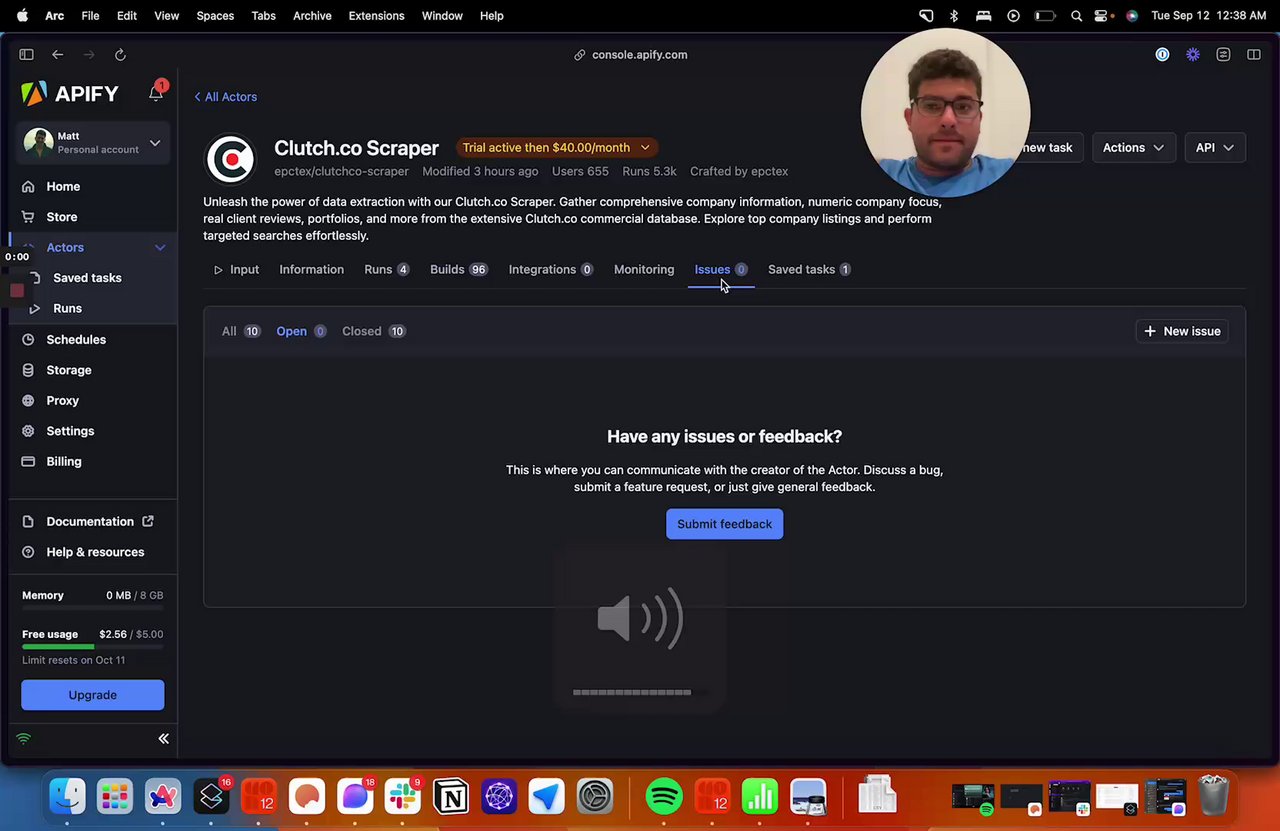1280x831 pixels.
Task: Open the site controls sliders icon
Action: tap(1223, 55)
